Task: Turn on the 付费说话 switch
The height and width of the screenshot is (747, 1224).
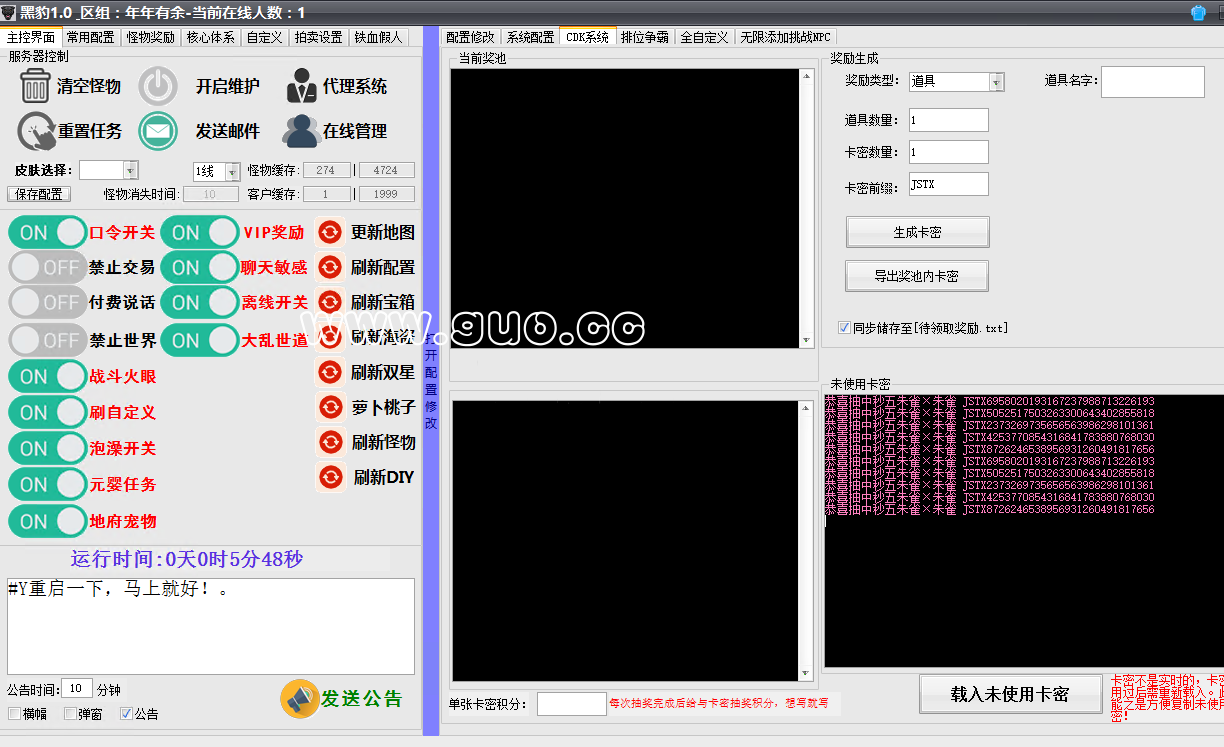Action: pos(48,302)
